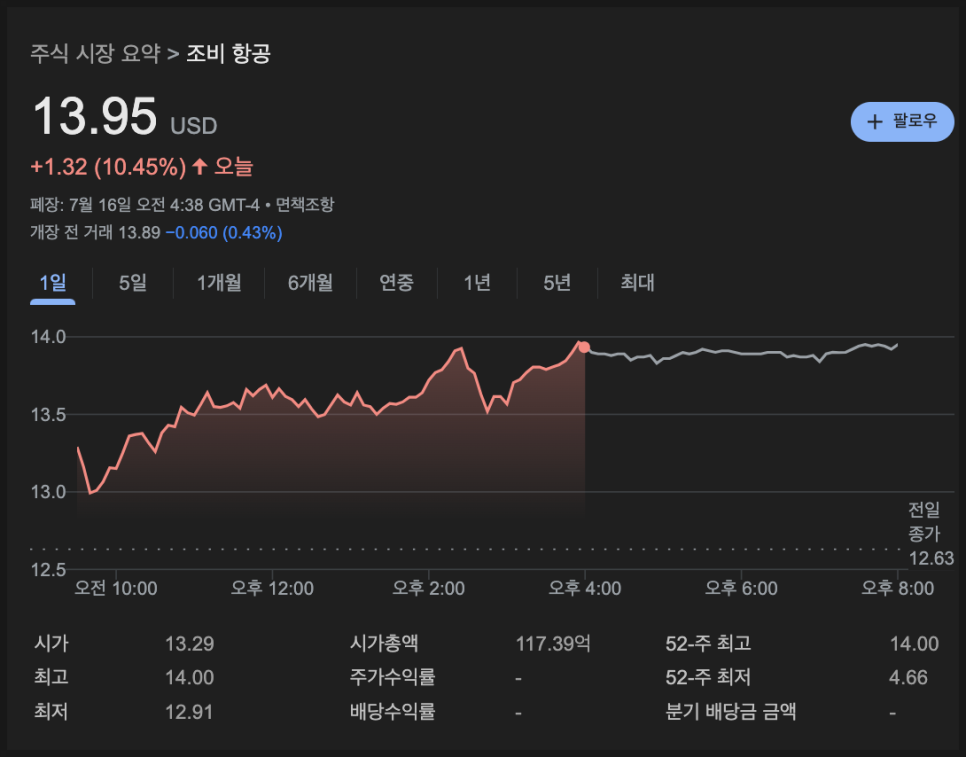Switch to the 5일 range tab
This screenshot has height=757, width=966.
(x=132, y=283)
